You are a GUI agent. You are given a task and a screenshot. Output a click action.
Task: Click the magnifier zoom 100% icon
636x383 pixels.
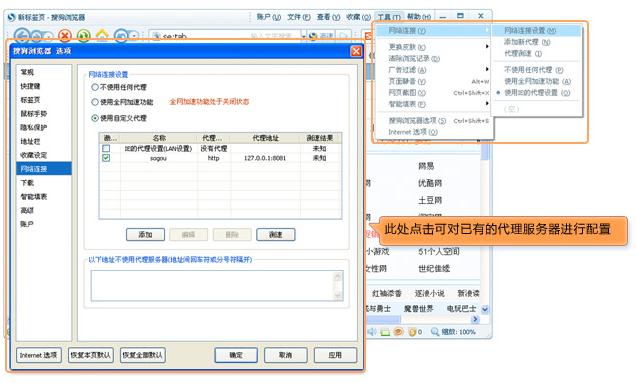(x=435, y=332)
